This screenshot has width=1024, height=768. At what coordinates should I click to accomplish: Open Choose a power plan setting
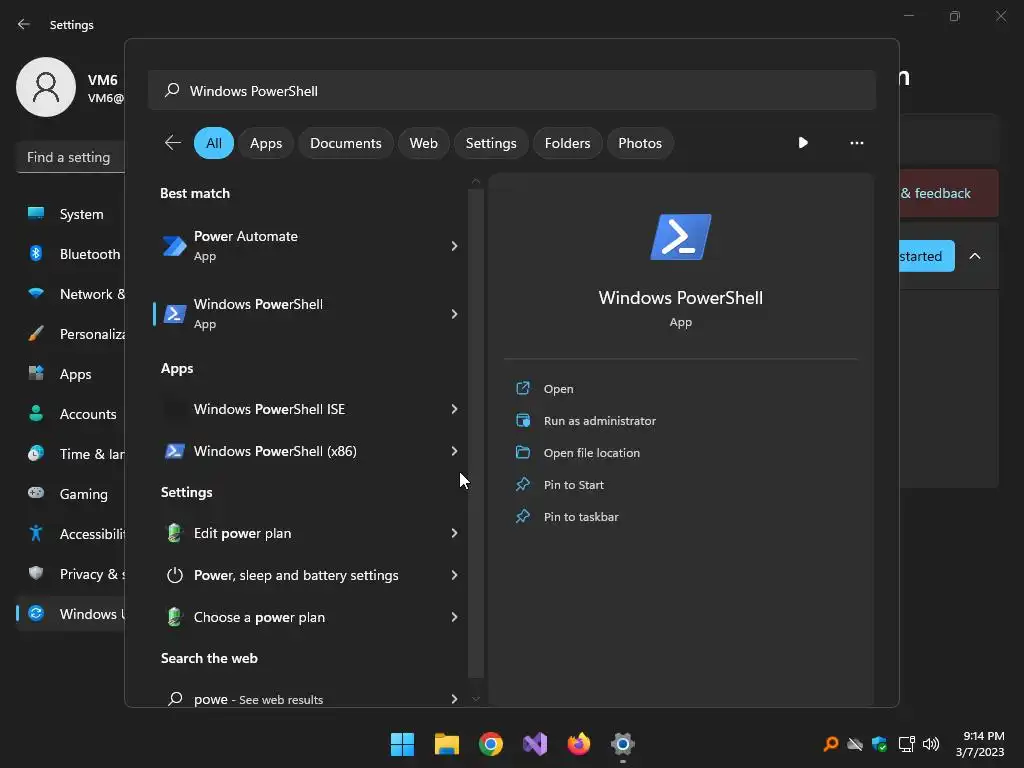pos(310,617)
